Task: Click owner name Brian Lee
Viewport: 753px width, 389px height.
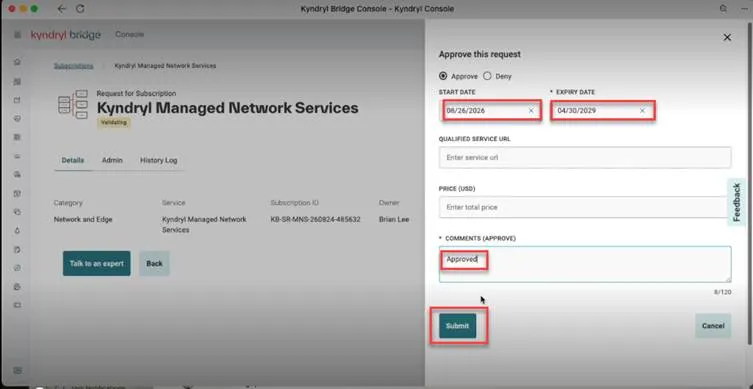Action: (394, 219)
